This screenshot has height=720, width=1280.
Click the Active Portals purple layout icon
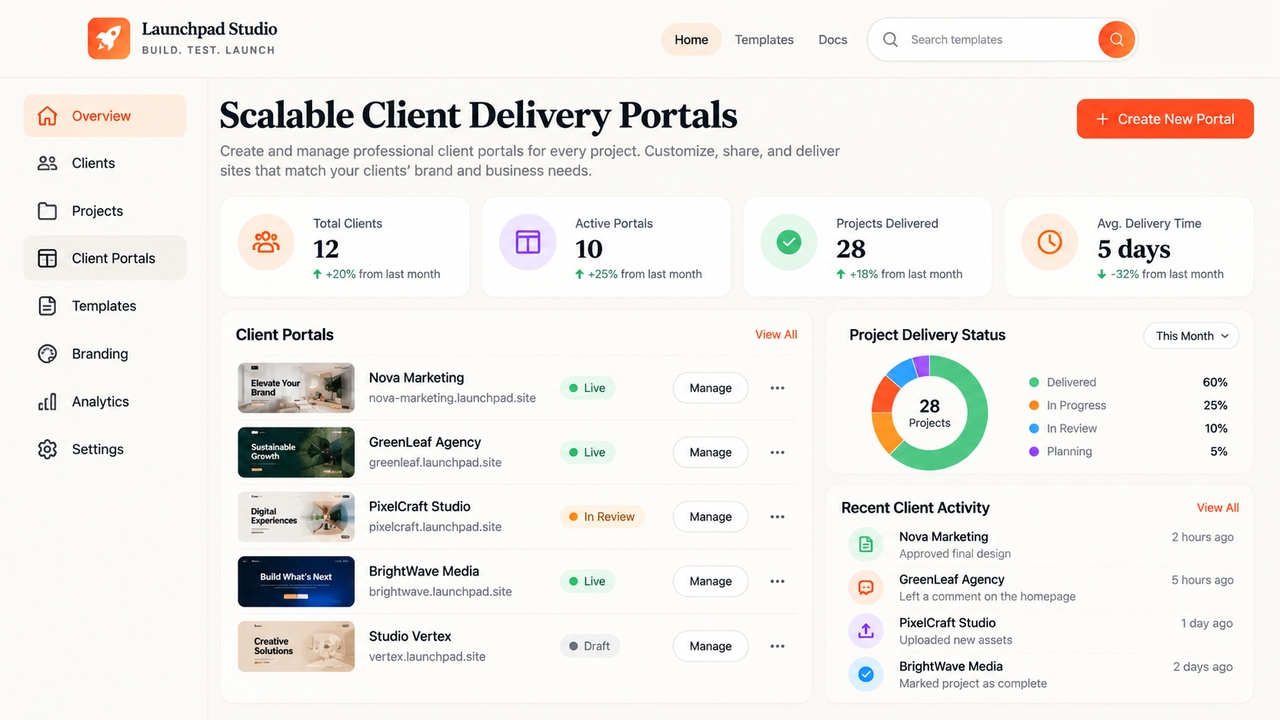pyautogui.click(x=527, y=242)
